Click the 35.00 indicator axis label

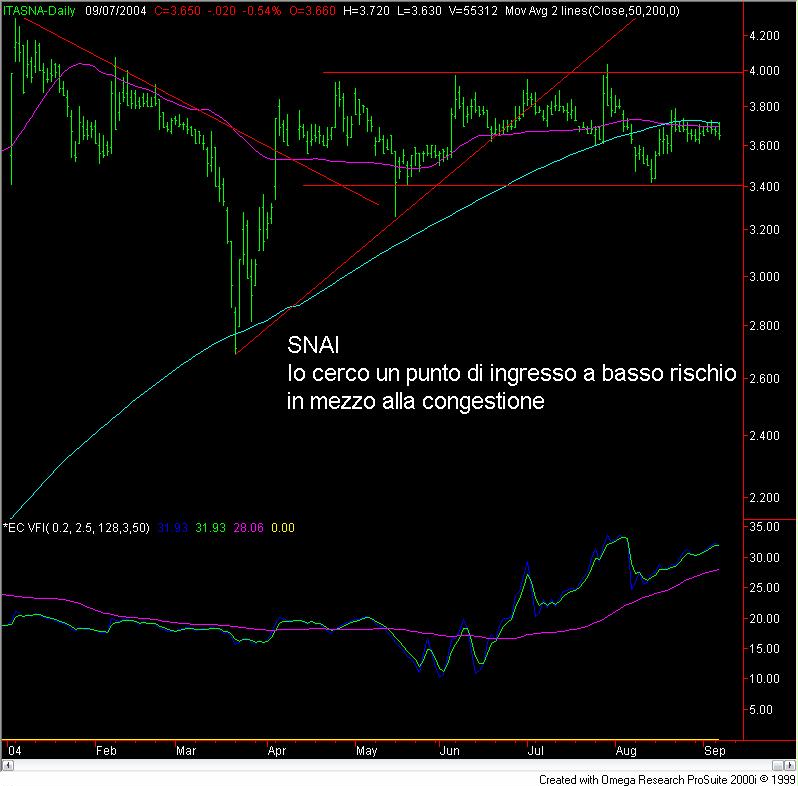[764, 526]
